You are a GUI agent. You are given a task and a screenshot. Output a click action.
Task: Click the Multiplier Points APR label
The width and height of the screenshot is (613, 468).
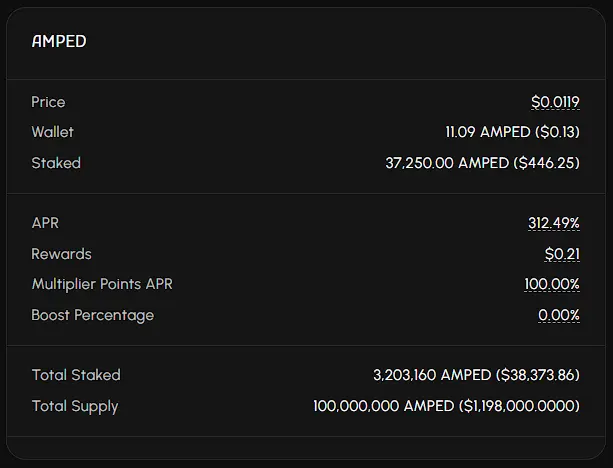pos(102,284)
